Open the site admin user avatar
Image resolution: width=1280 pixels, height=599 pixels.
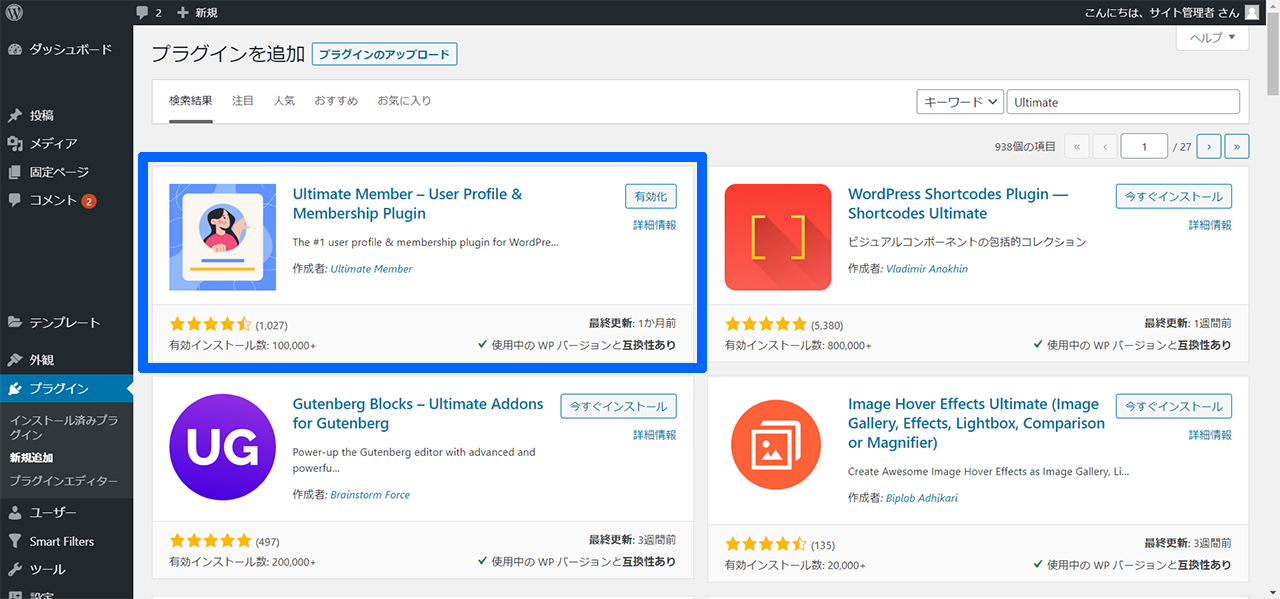[x=1252, y=12]
